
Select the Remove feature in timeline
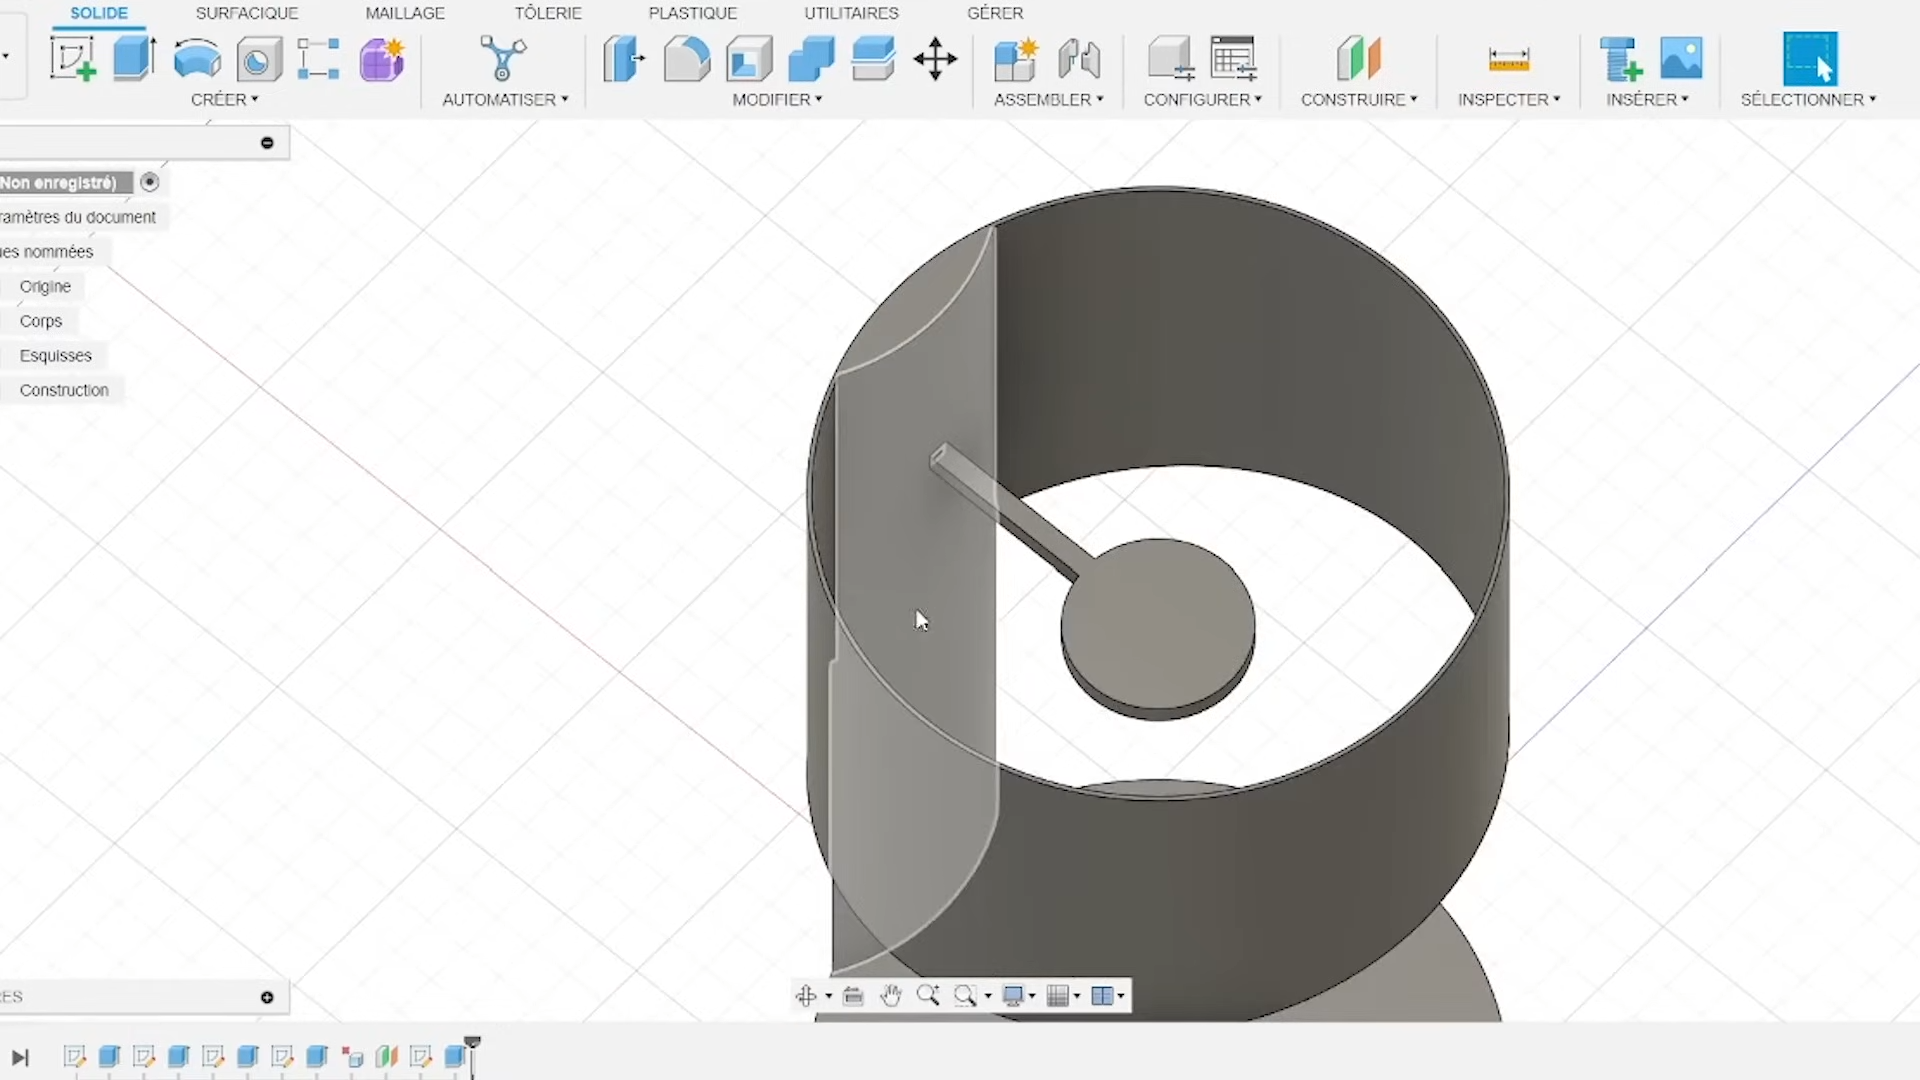point(352,1057)
